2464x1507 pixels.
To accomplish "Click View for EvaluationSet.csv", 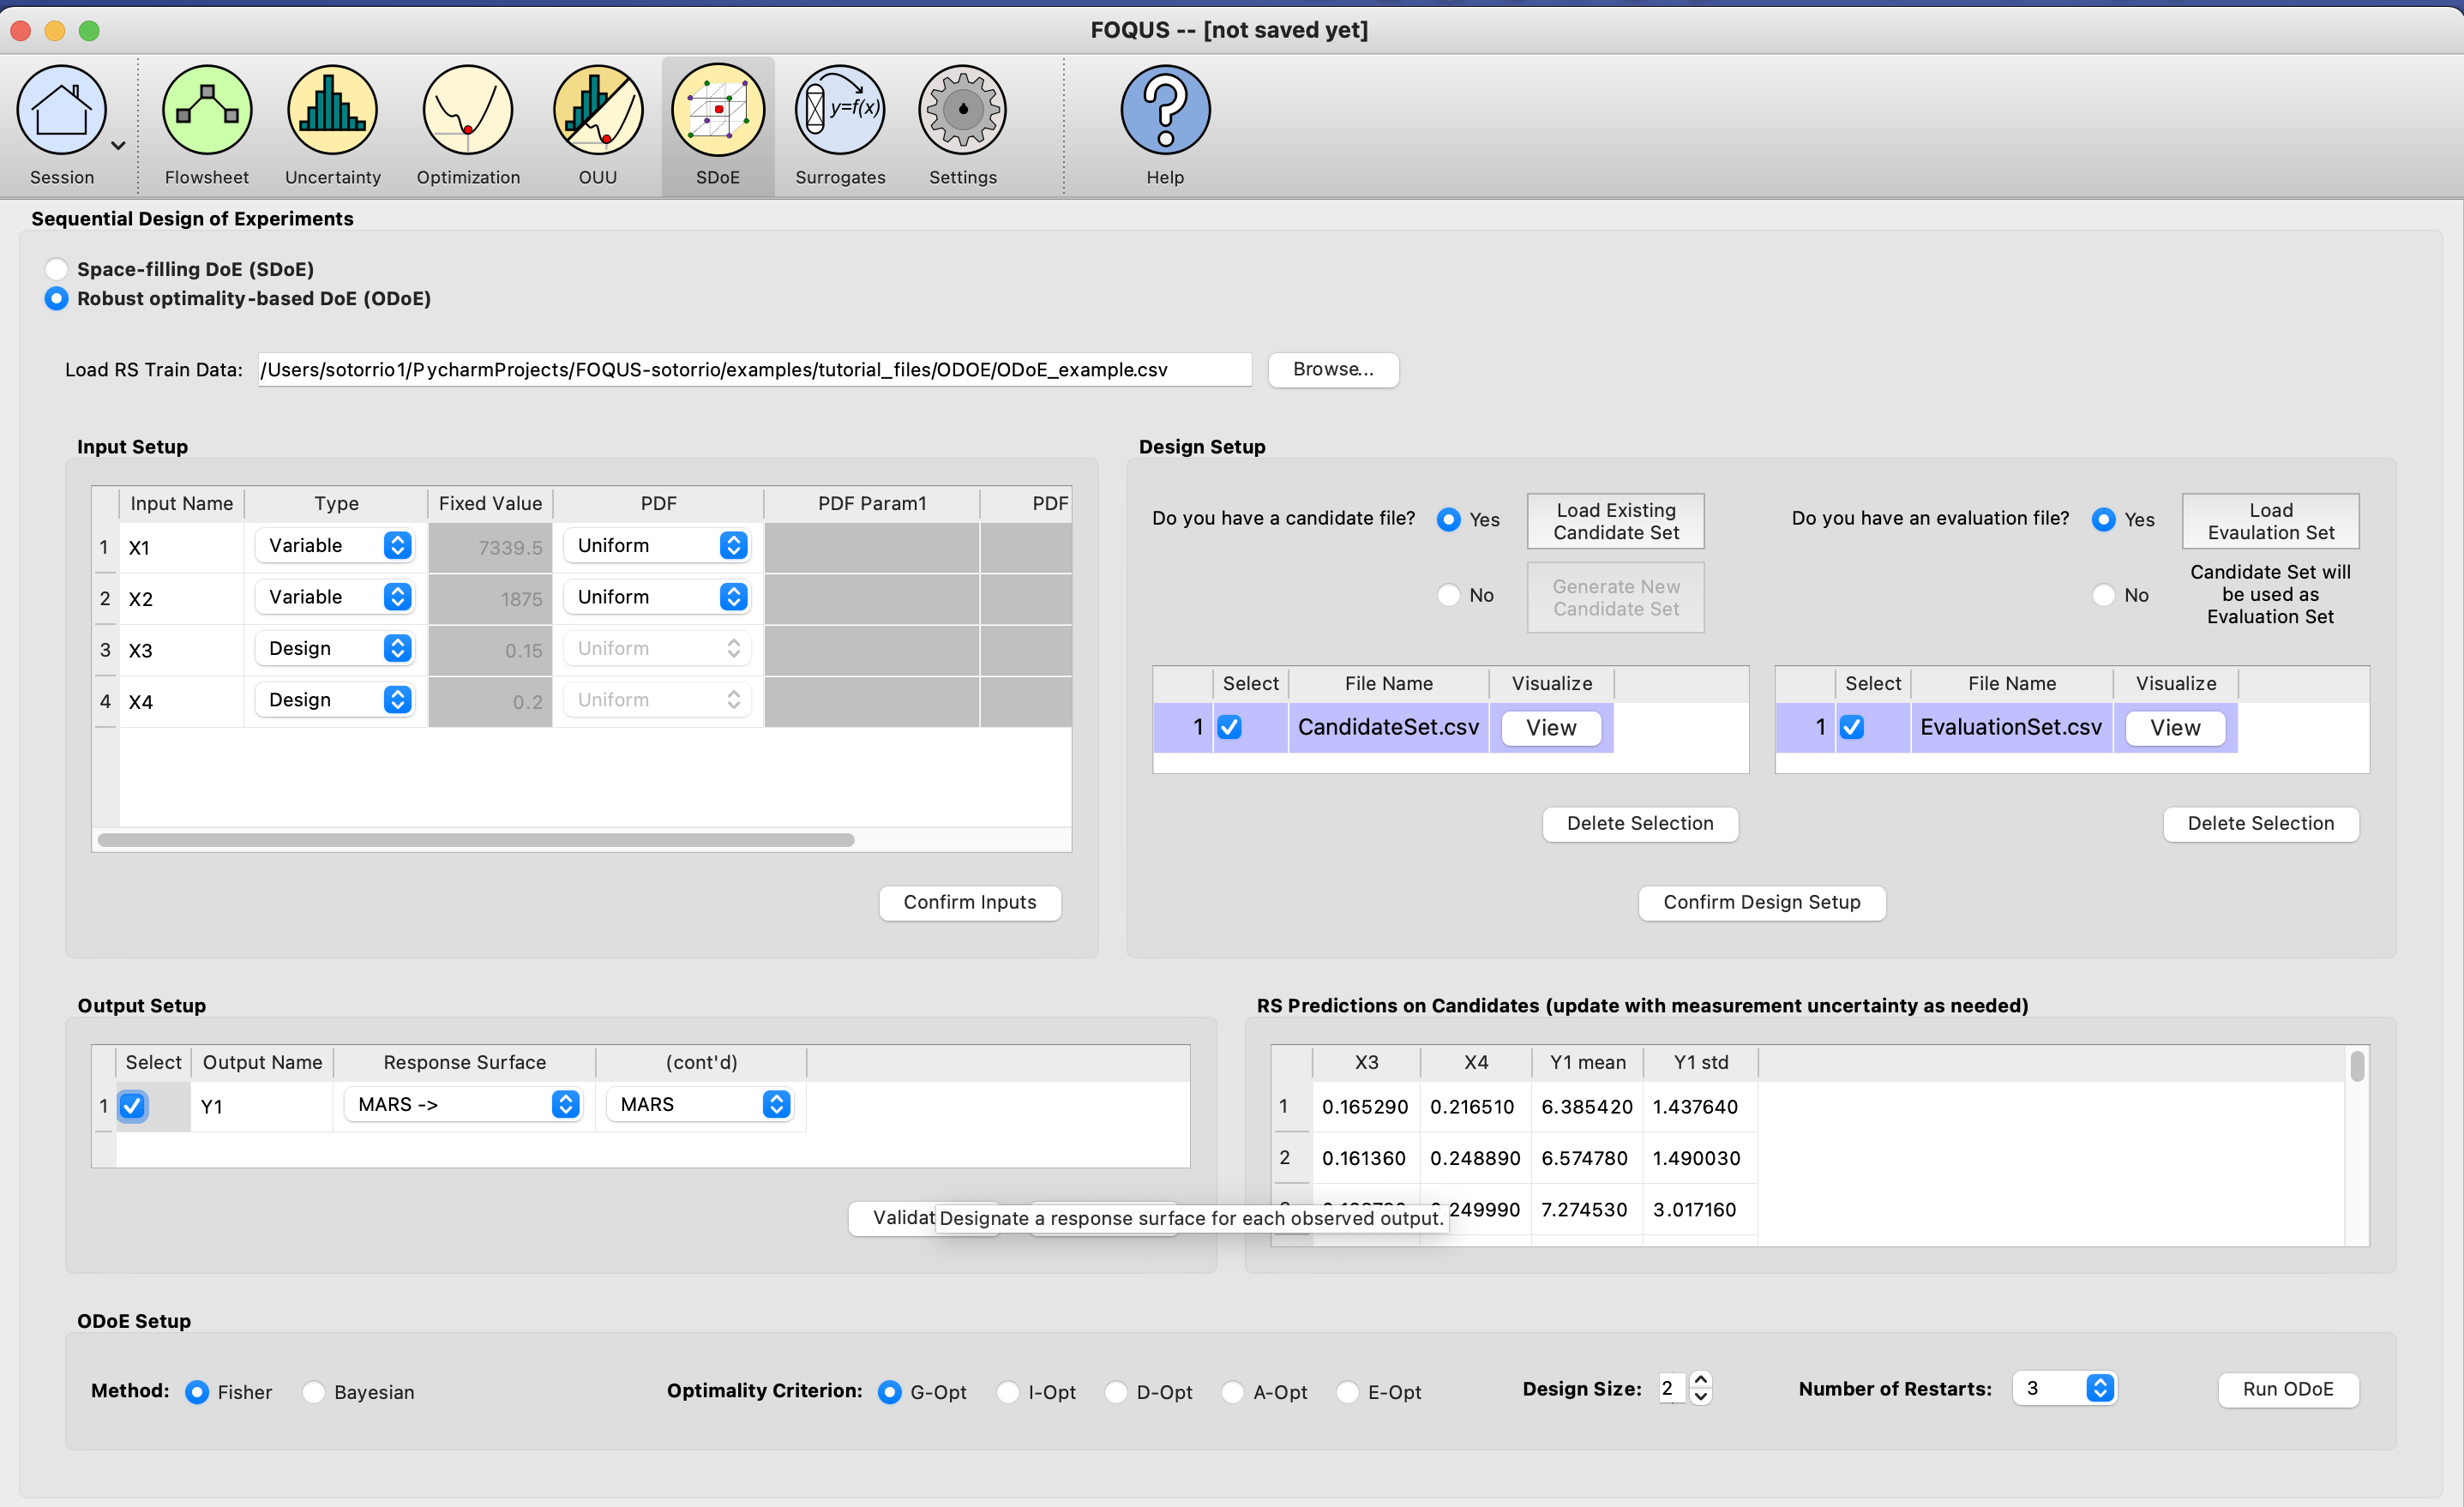I will (x=2175, y=728).
